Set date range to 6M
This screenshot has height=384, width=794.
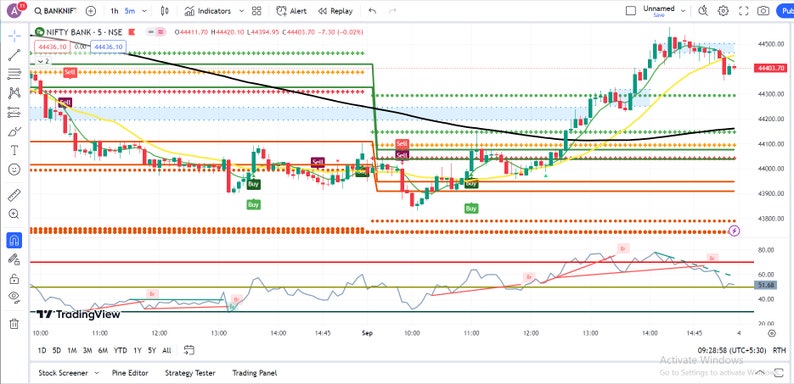point(103,350)
